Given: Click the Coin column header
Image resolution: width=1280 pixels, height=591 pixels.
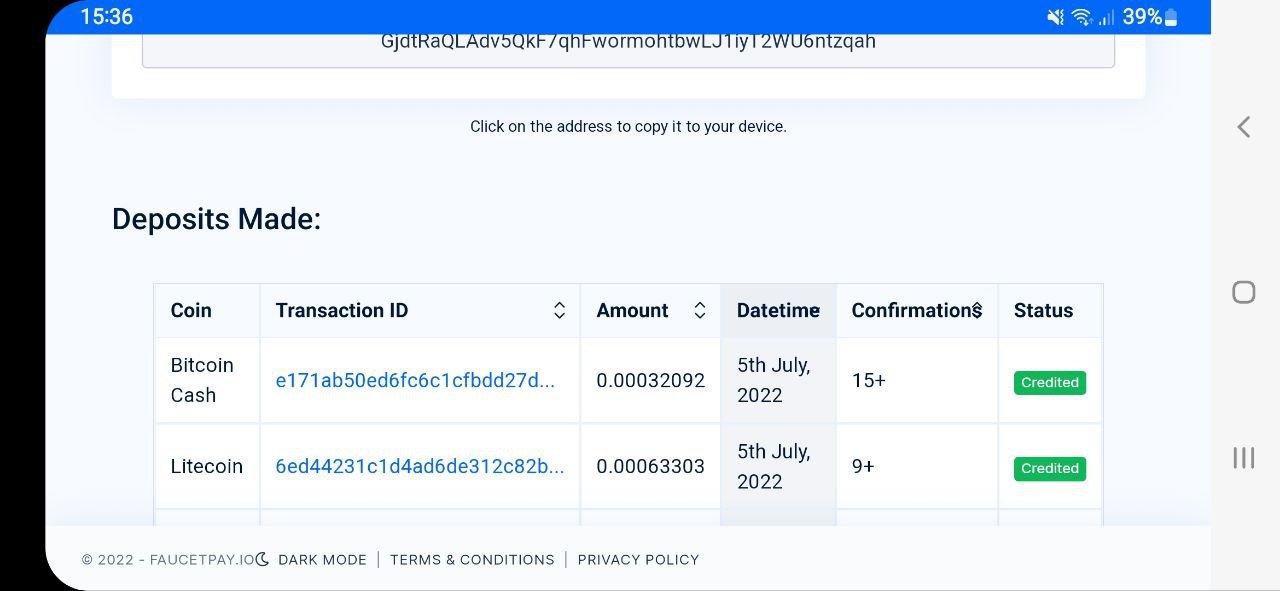Looking at the screenshot, I should point(207,311).
